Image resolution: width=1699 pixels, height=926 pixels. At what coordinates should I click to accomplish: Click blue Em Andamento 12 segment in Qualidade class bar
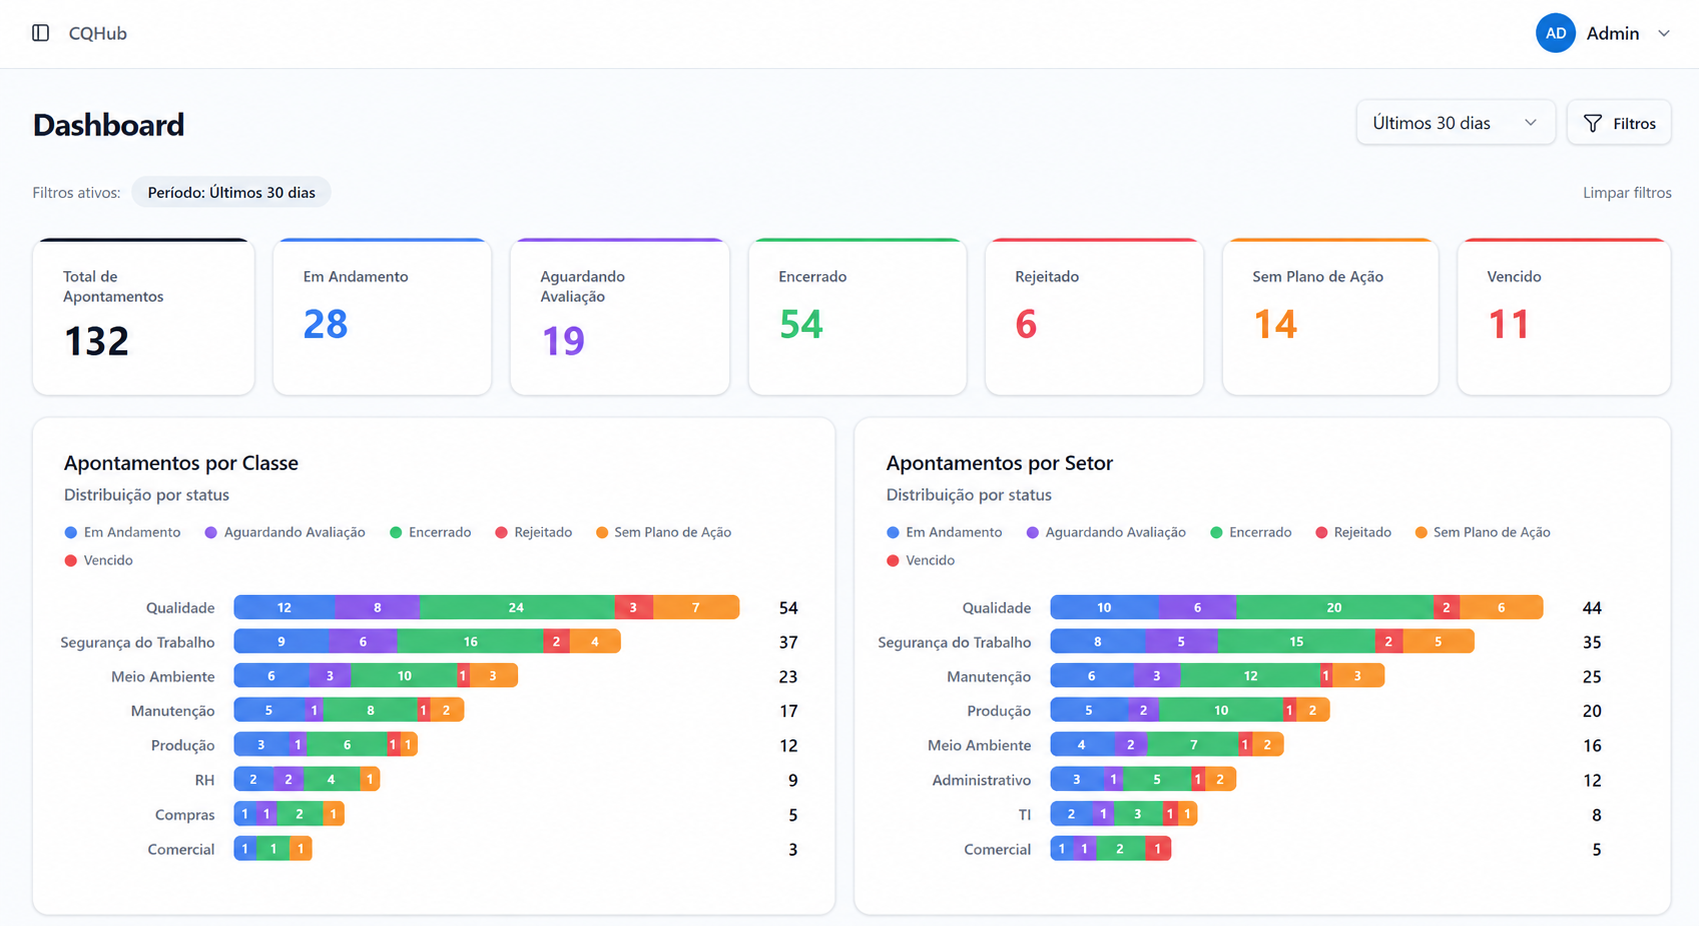tap(284, 607)
